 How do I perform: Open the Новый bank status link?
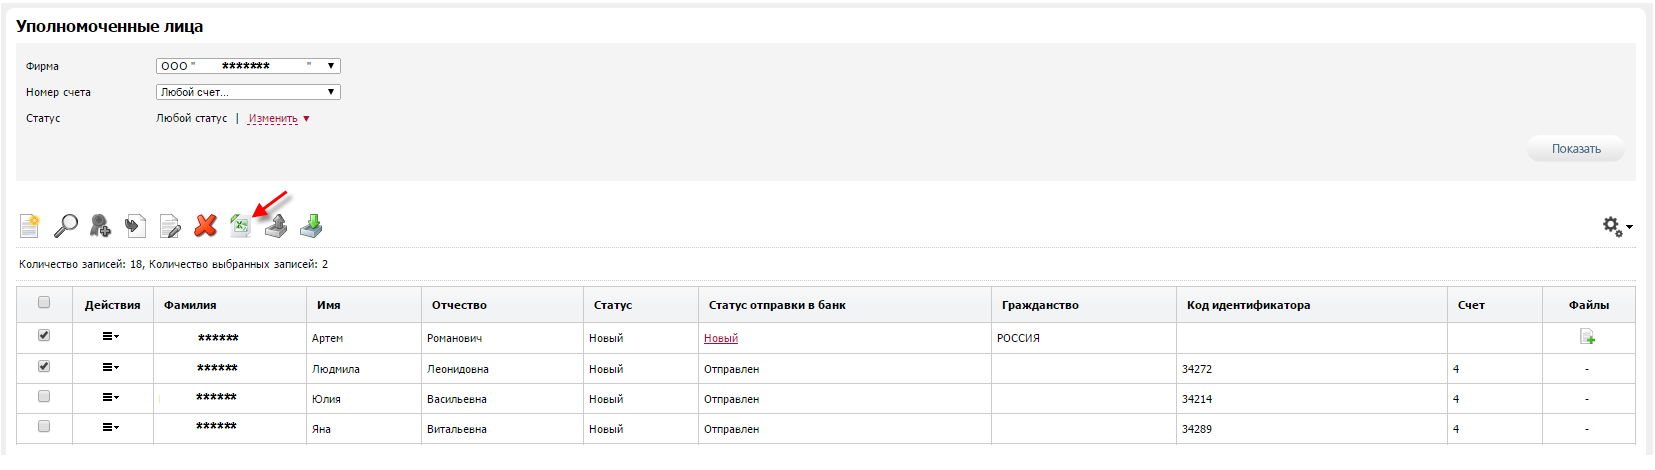pos(721,338)
